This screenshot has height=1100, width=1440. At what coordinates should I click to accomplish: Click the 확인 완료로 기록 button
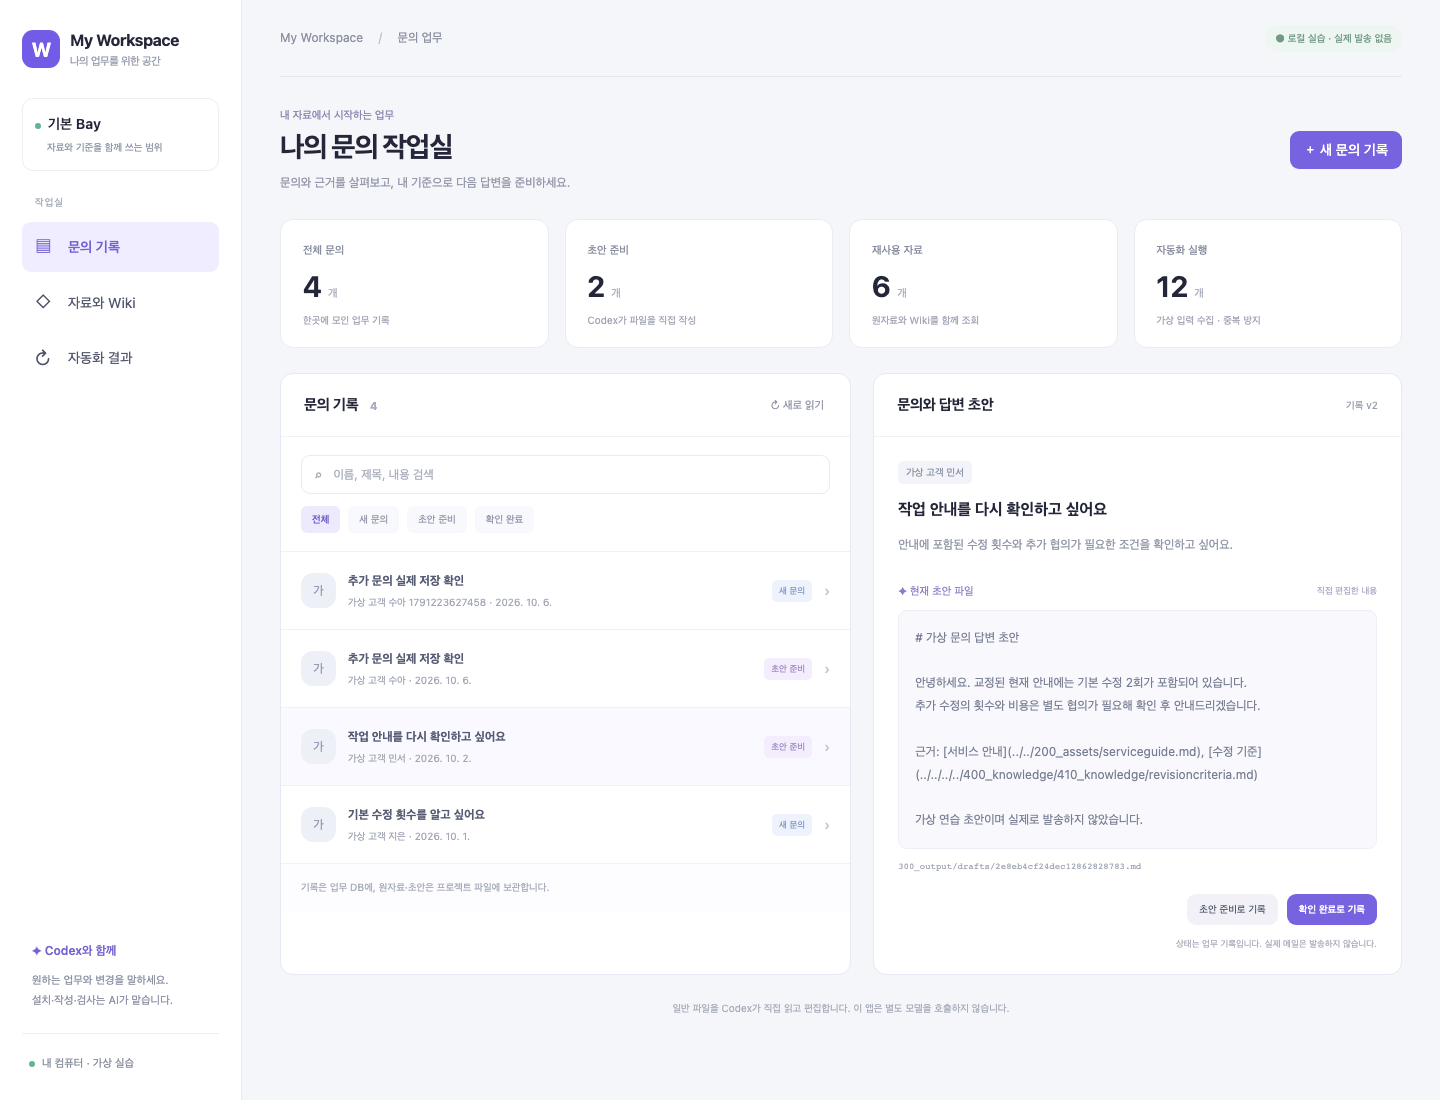pyautogui.click(x=1332, y=909)
